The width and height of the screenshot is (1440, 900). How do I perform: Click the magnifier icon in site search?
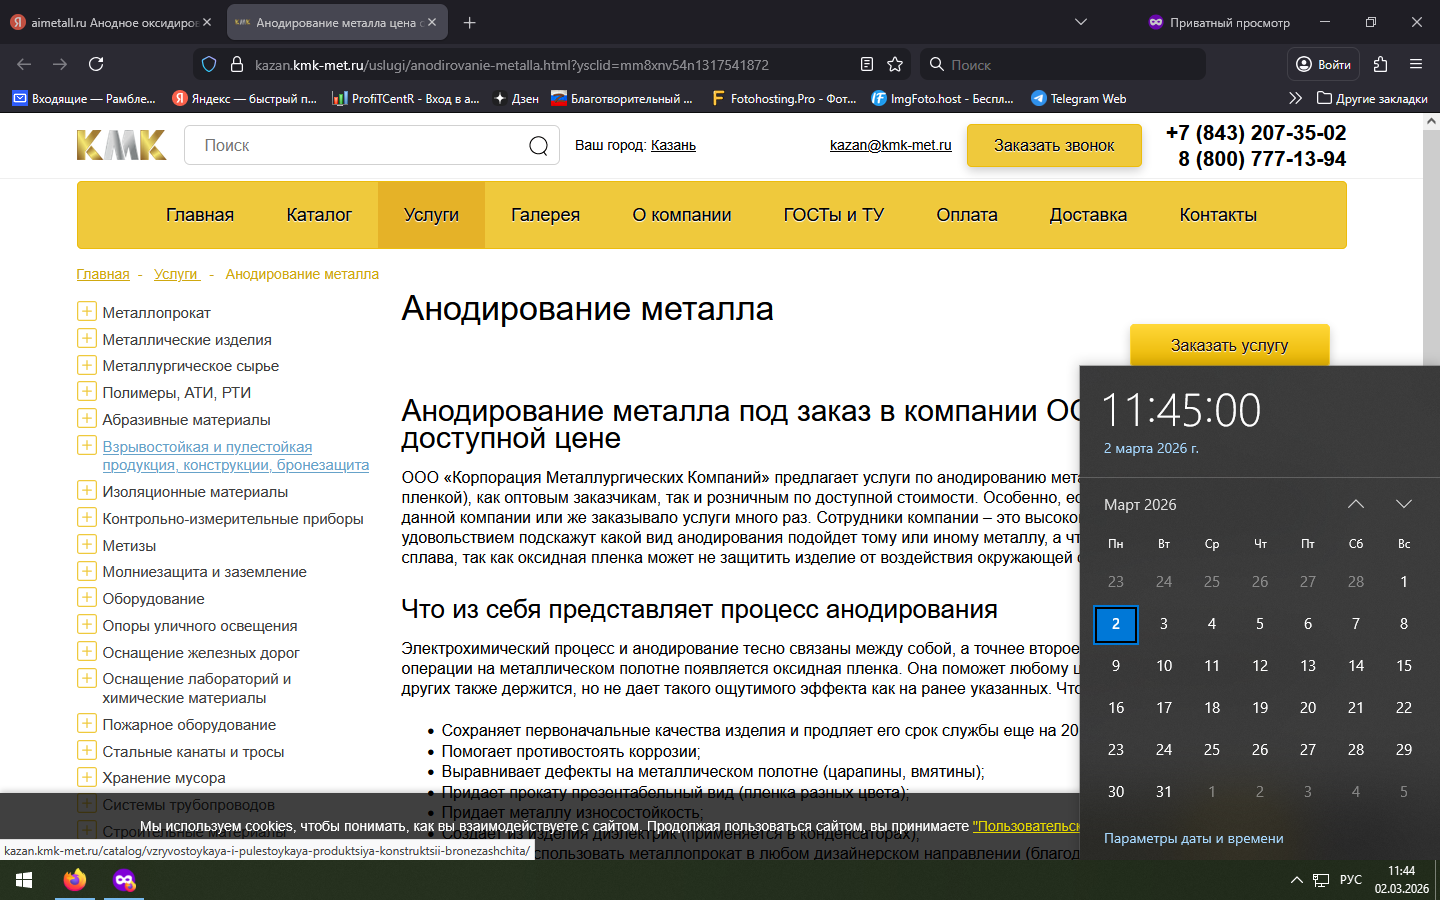(538, 146)
